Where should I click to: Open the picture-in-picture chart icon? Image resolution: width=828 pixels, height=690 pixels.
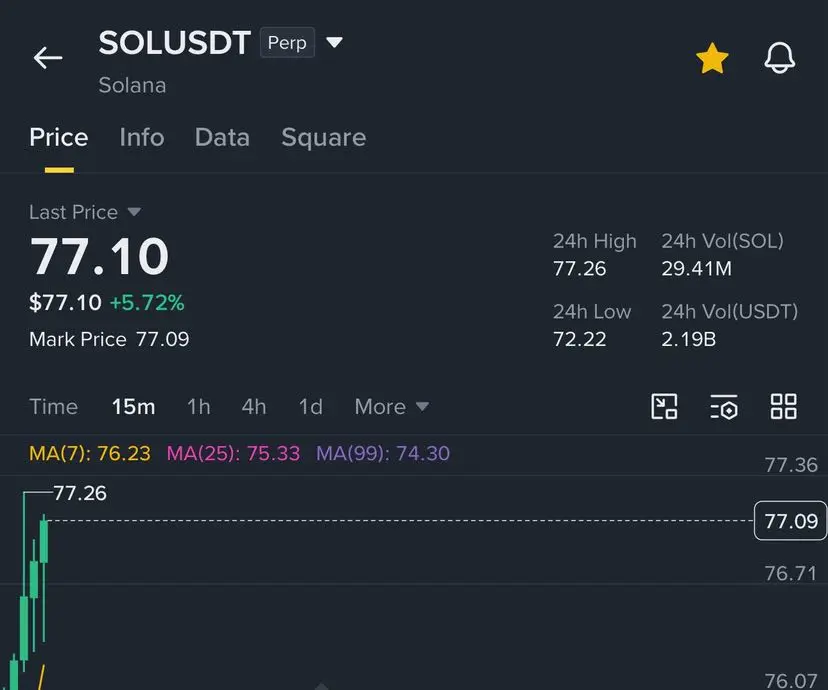(x=664, y=407)
